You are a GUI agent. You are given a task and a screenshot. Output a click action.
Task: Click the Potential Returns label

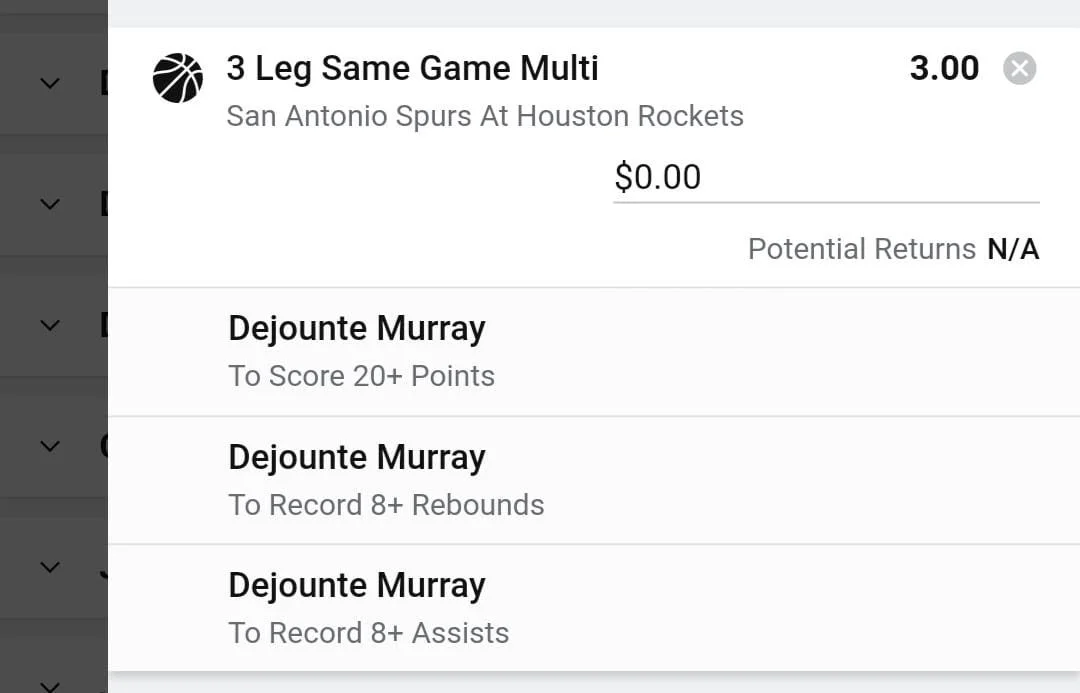tap(861, 249)
